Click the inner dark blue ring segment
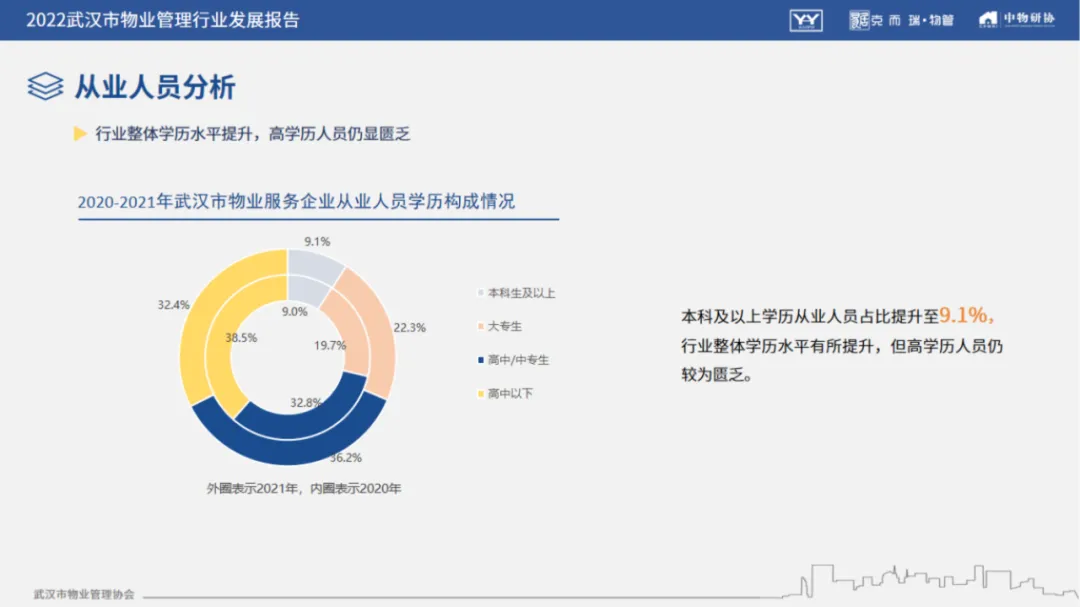The width and height of the screenshot is (1080, 607). click(296, 426)
